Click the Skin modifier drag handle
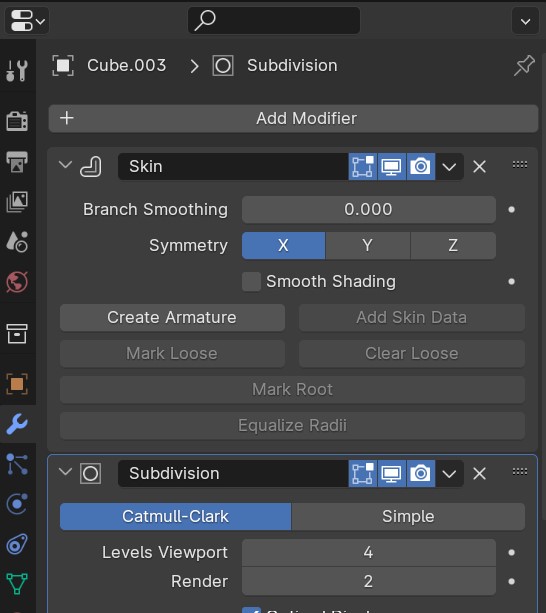This screenshot has height=613, width=546. point(519,165)
